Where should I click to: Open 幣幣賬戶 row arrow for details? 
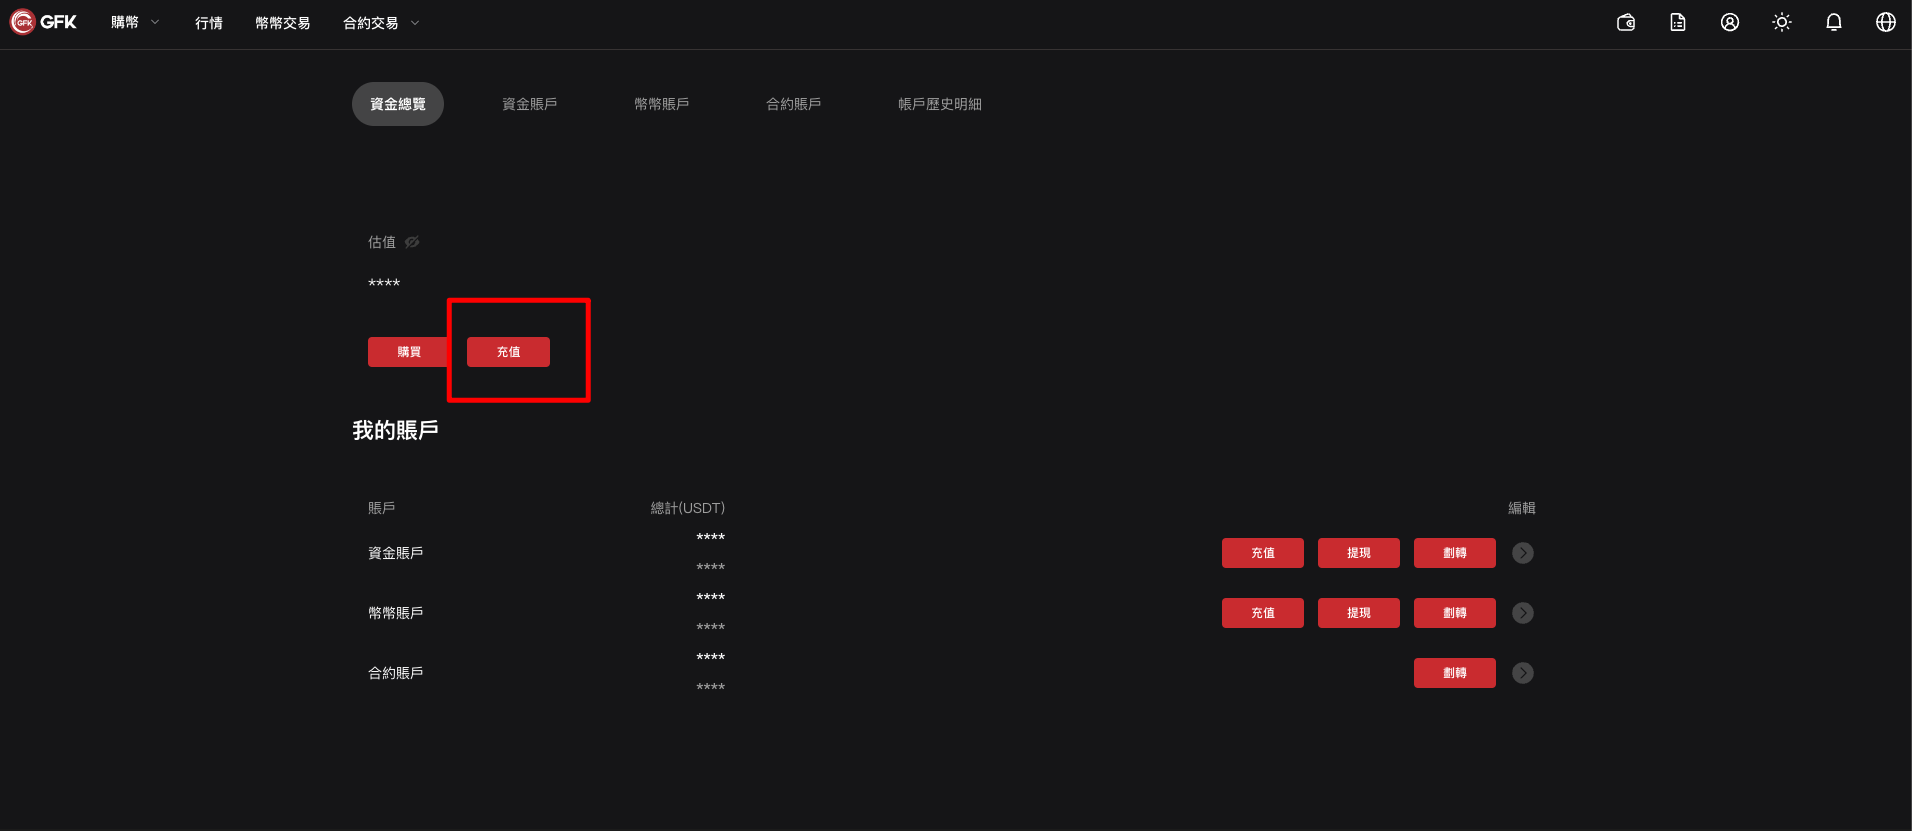pyautogui.click(x=1523, y=613)
